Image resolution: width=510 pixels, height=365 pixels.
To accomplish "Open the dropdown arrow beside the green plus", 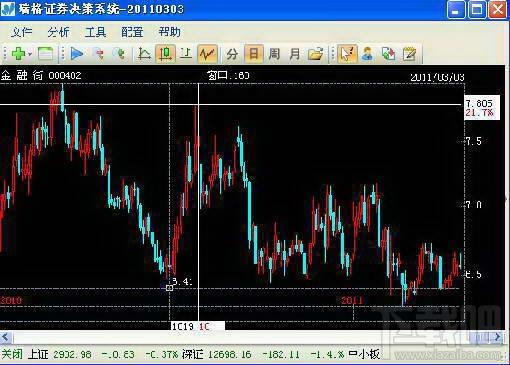I will (30, 54).
